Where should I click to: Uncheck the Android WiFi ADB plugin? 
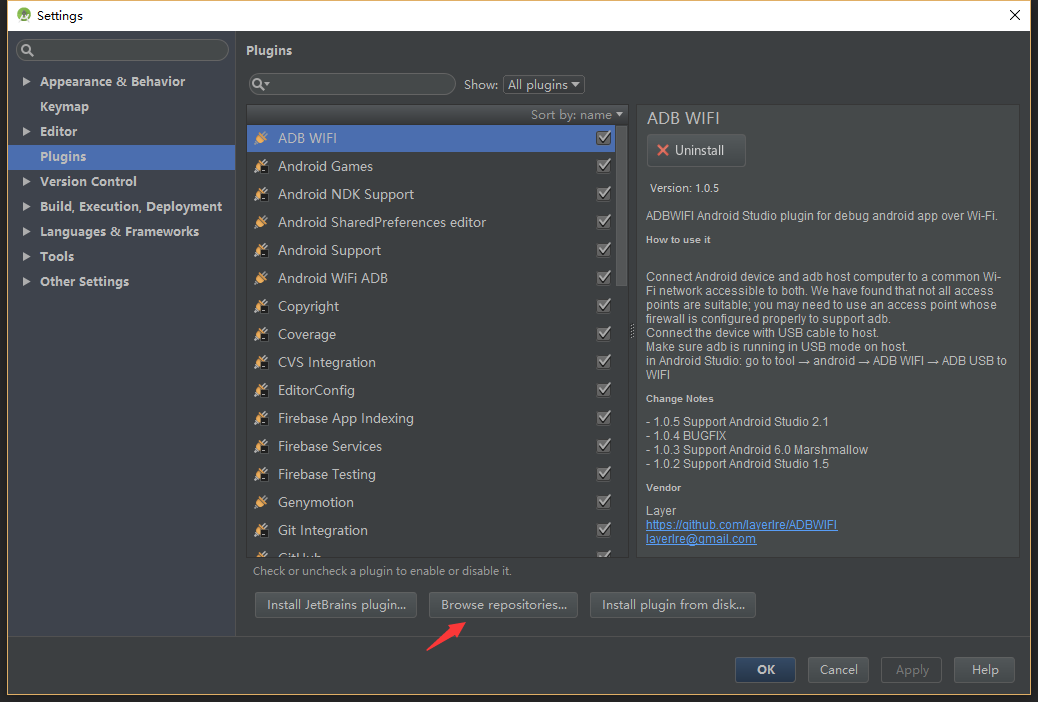[x=604, y=277]
